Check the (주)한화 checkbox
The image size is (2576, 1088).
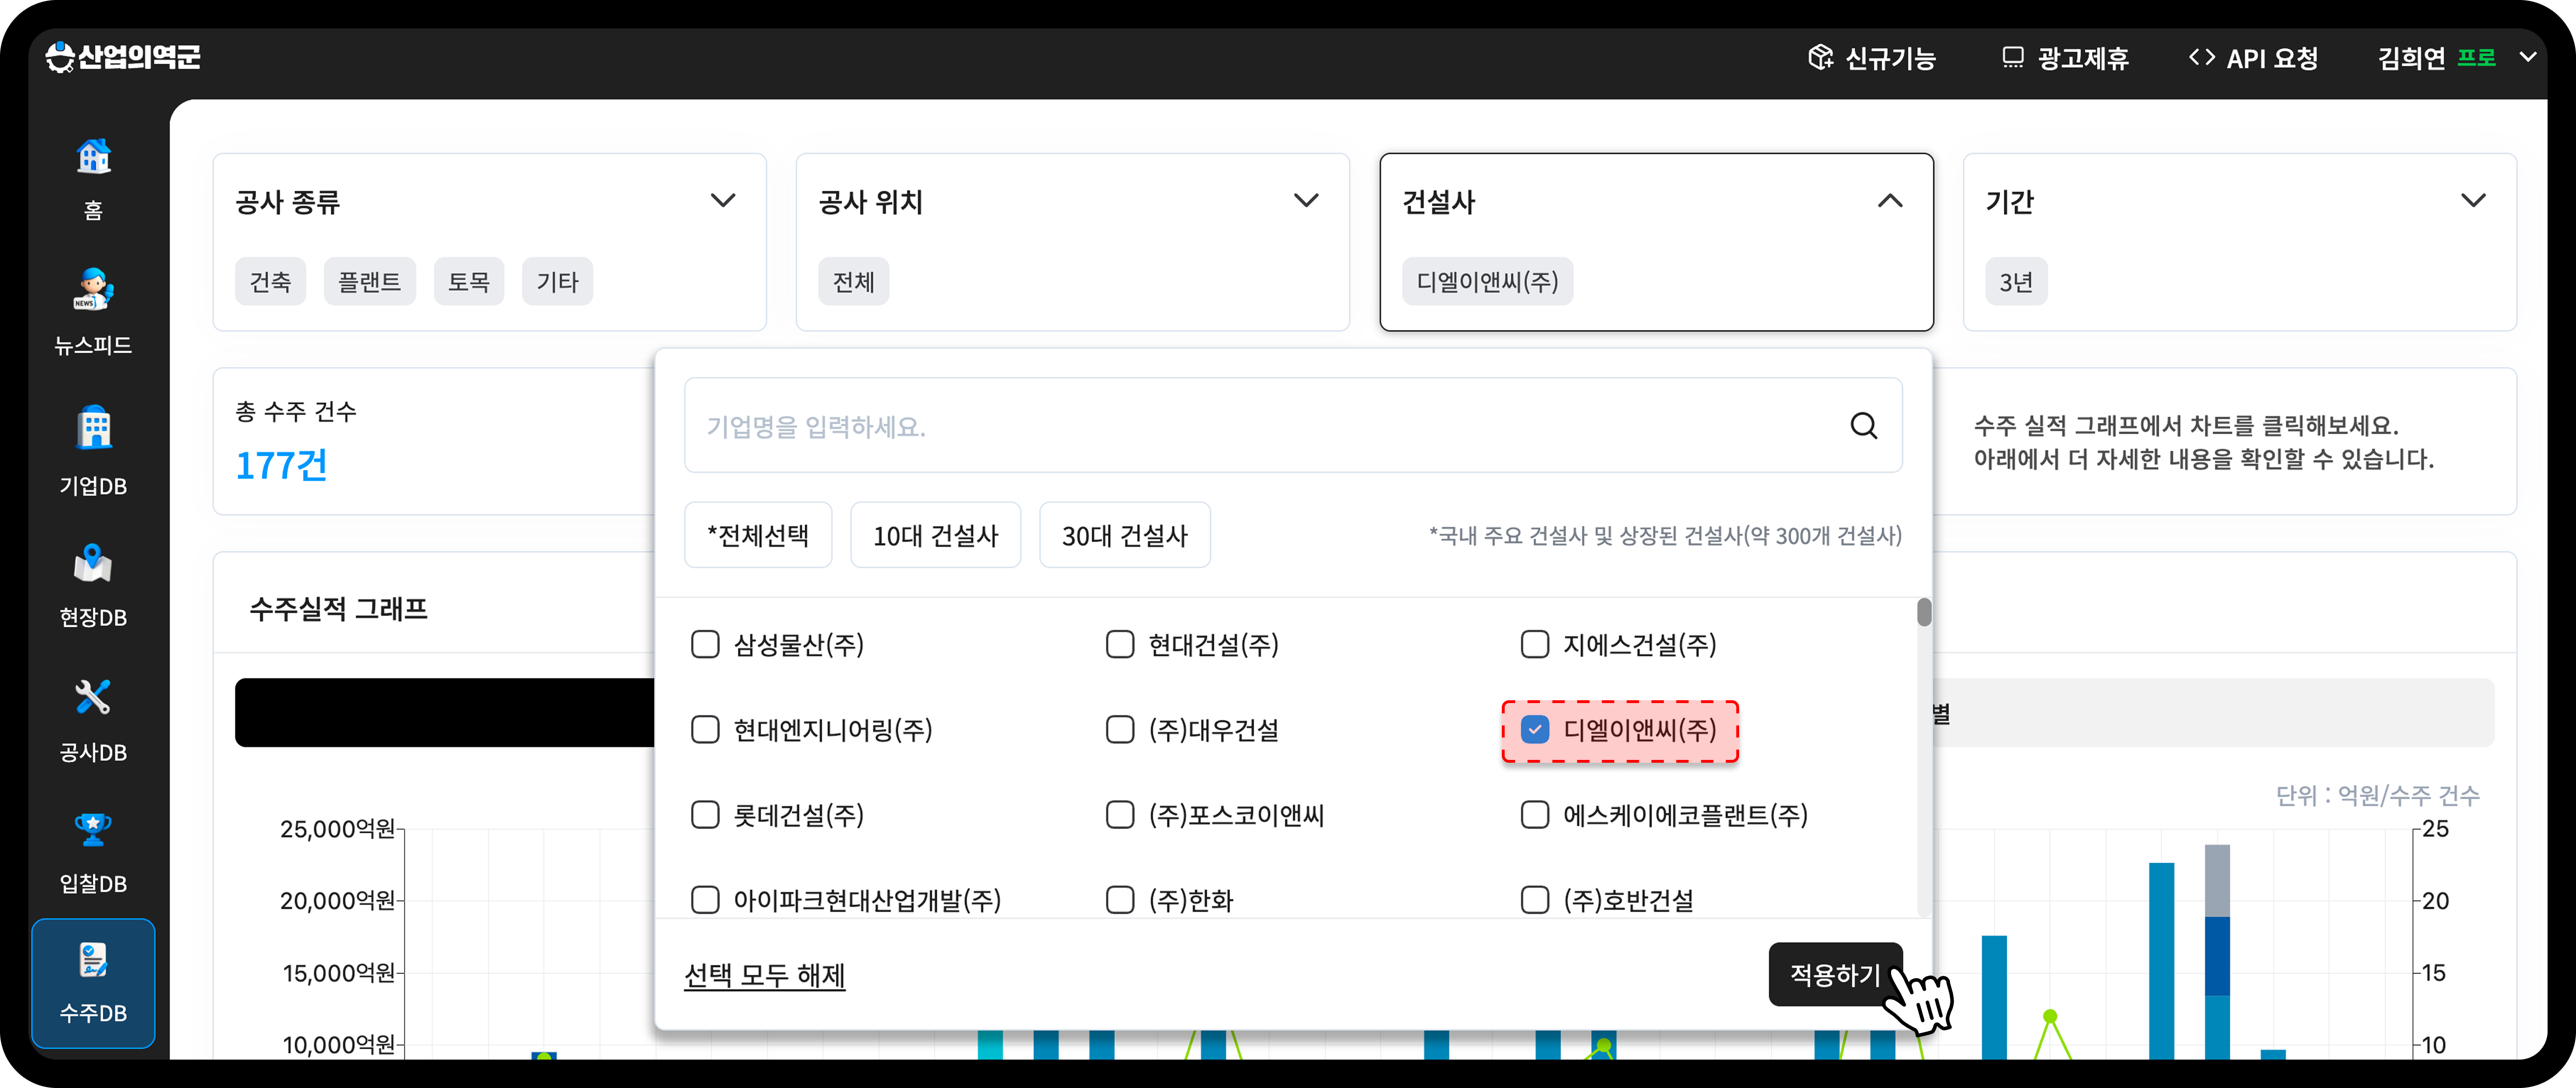(1120, 899)
